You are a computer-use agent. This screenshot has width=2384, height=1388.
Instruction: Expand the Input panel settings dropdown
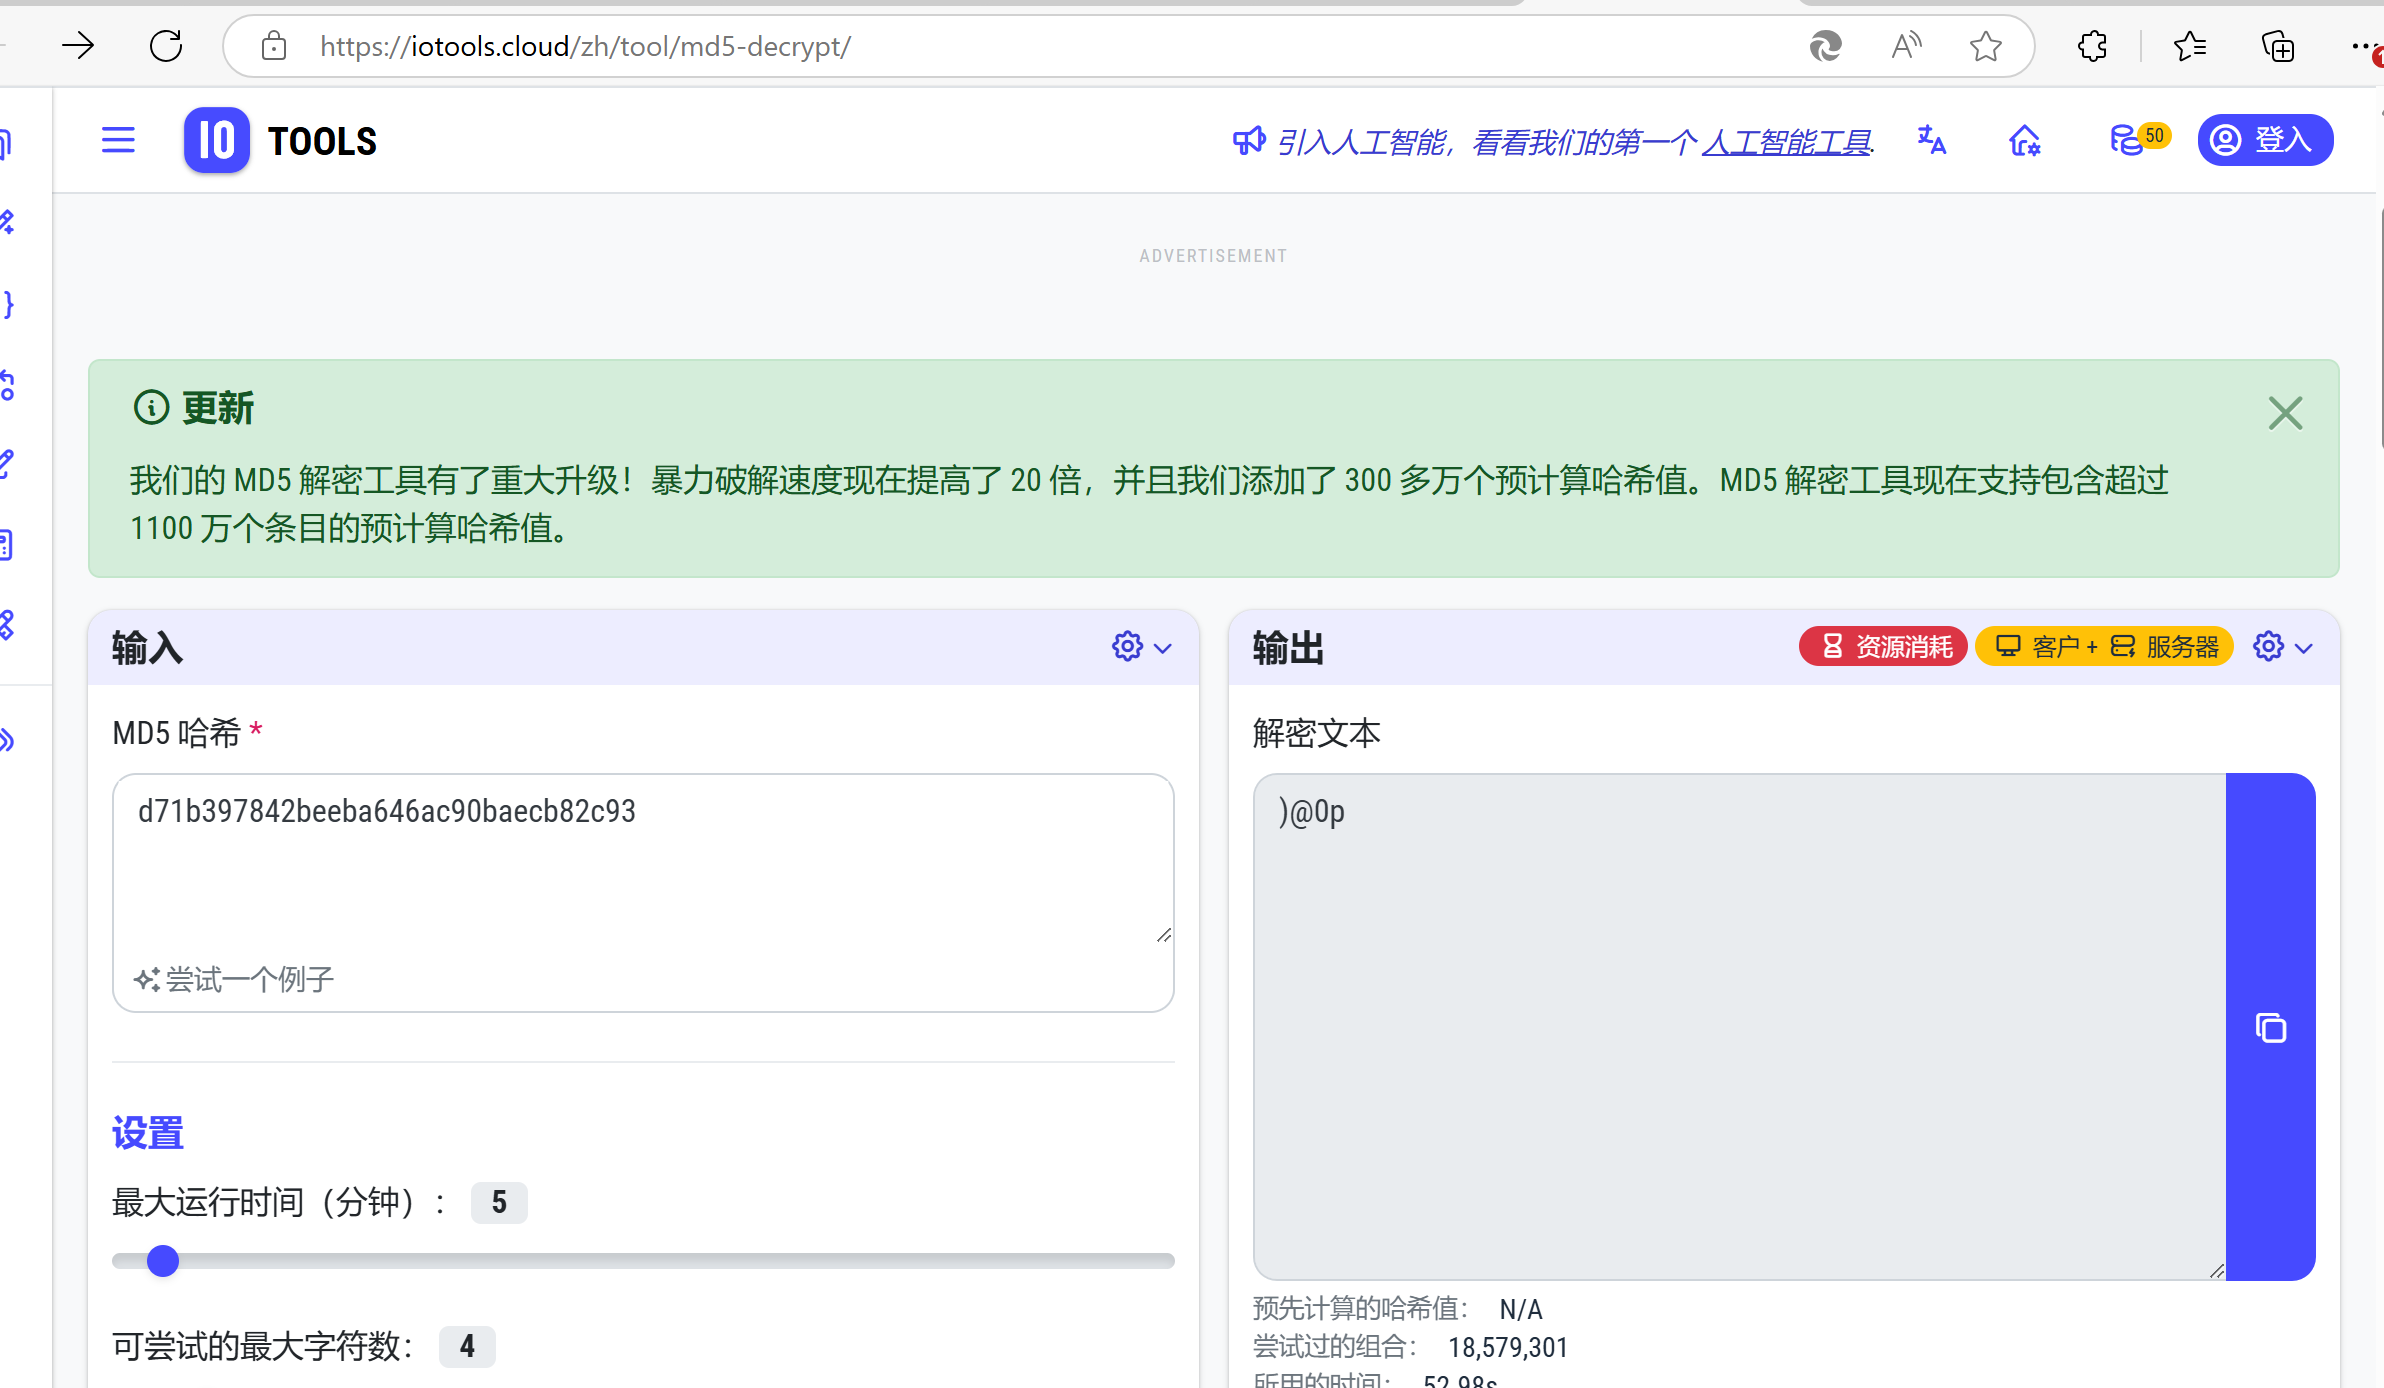click(x=1141, y=647)
